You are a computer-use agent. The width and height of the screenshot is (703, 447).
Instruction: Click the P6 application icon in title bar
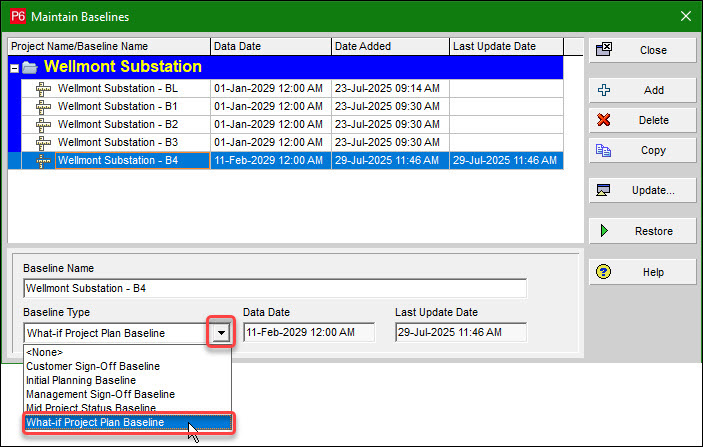(17, 16)
